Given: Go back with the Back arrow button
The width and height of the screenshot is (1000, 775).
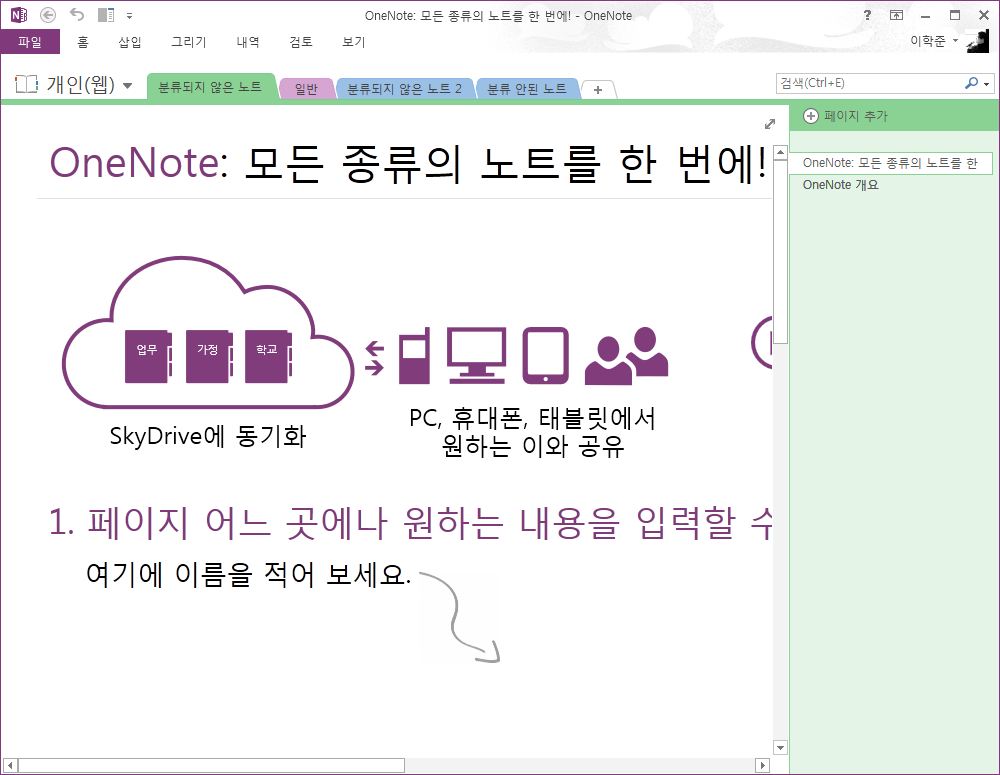Looking at the screenshot, I should click(x=48, y=15).
